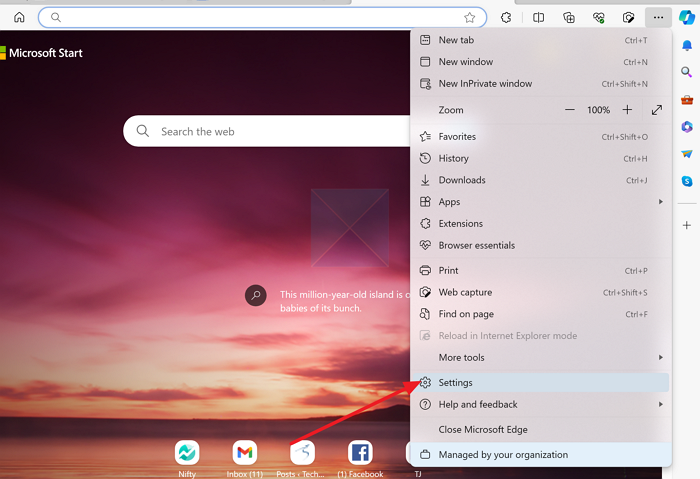This screenshot has width=700, height=479.
Task: Select New tab menu entry
Action: (541, 40)
